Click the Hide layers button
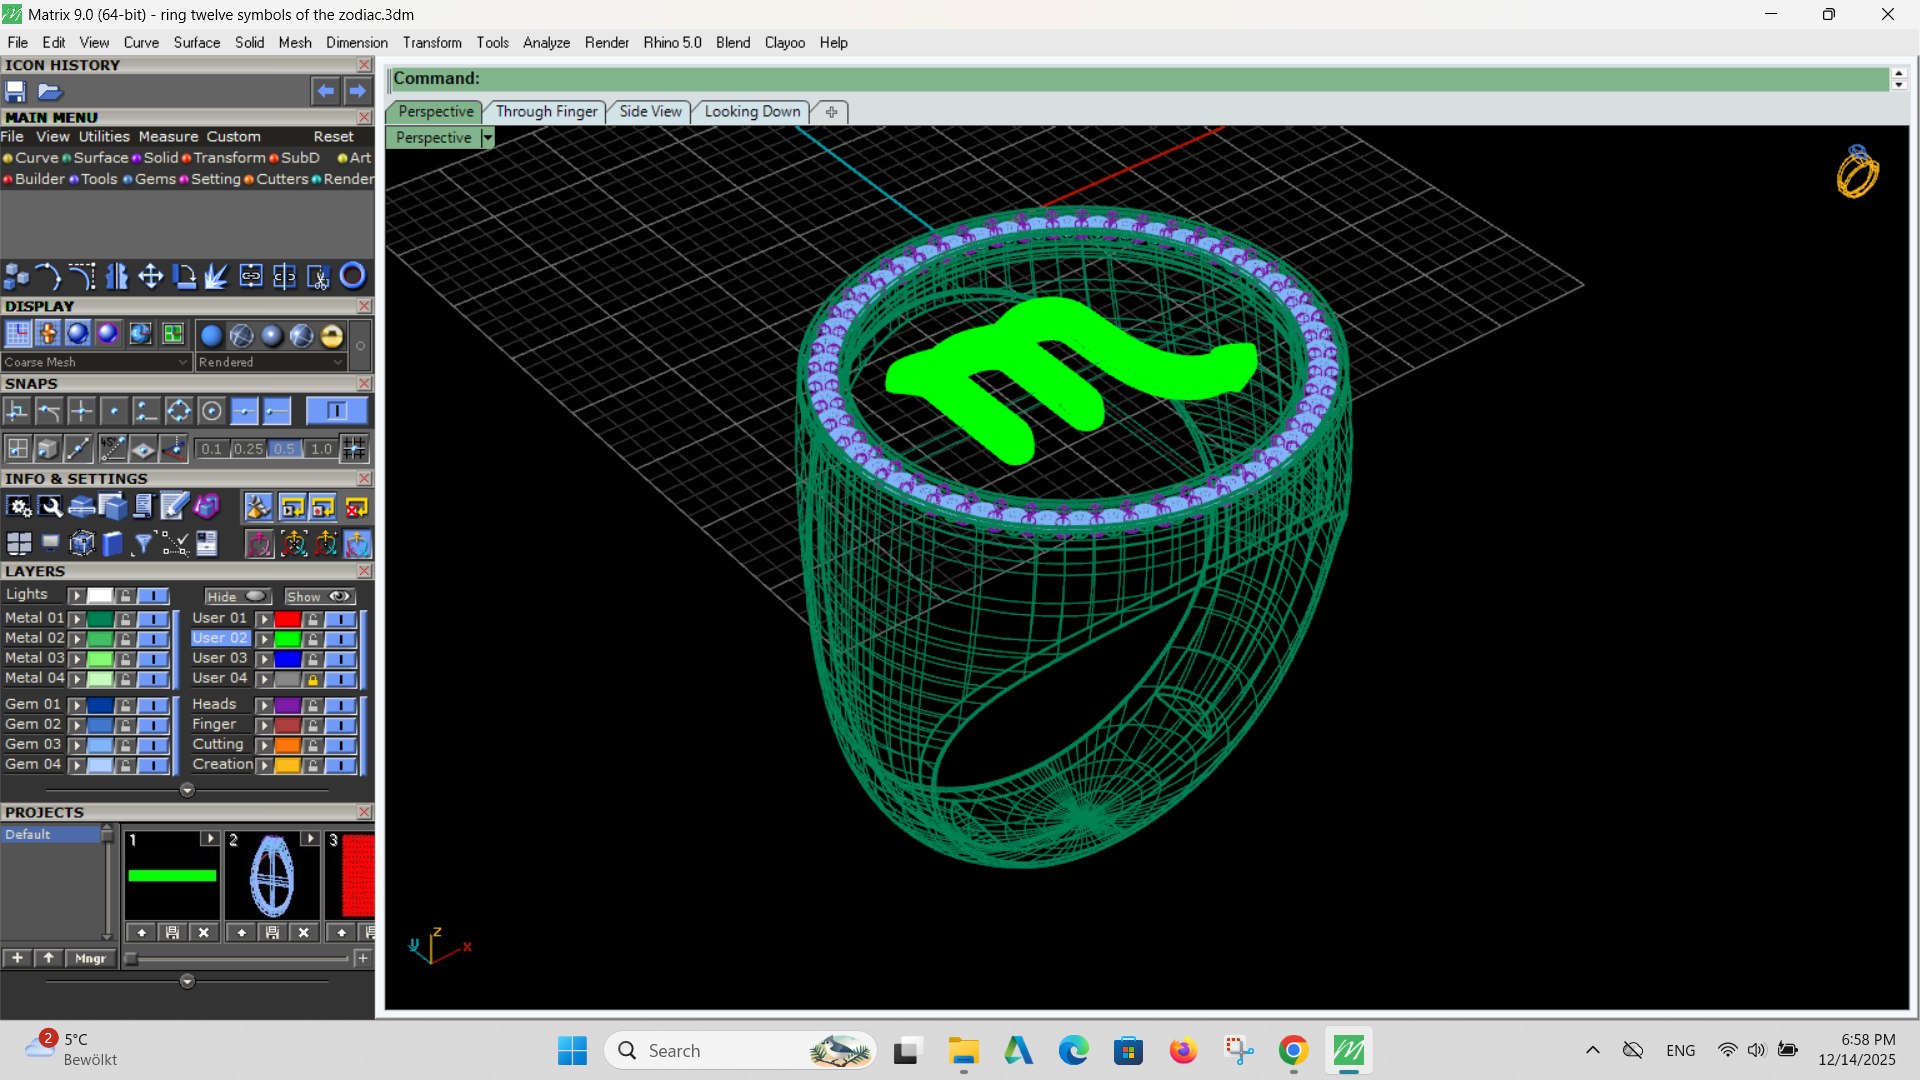The image size is (1920, 1080). pos(237,596)
